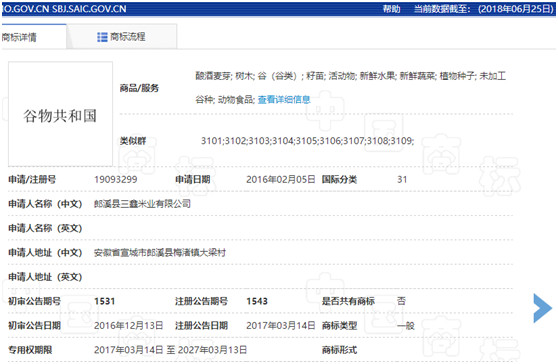Click the 申请人名称（英文） label
Image resolution: width=558 pixels, height=364 pixels.
click(x=45, y=228)
